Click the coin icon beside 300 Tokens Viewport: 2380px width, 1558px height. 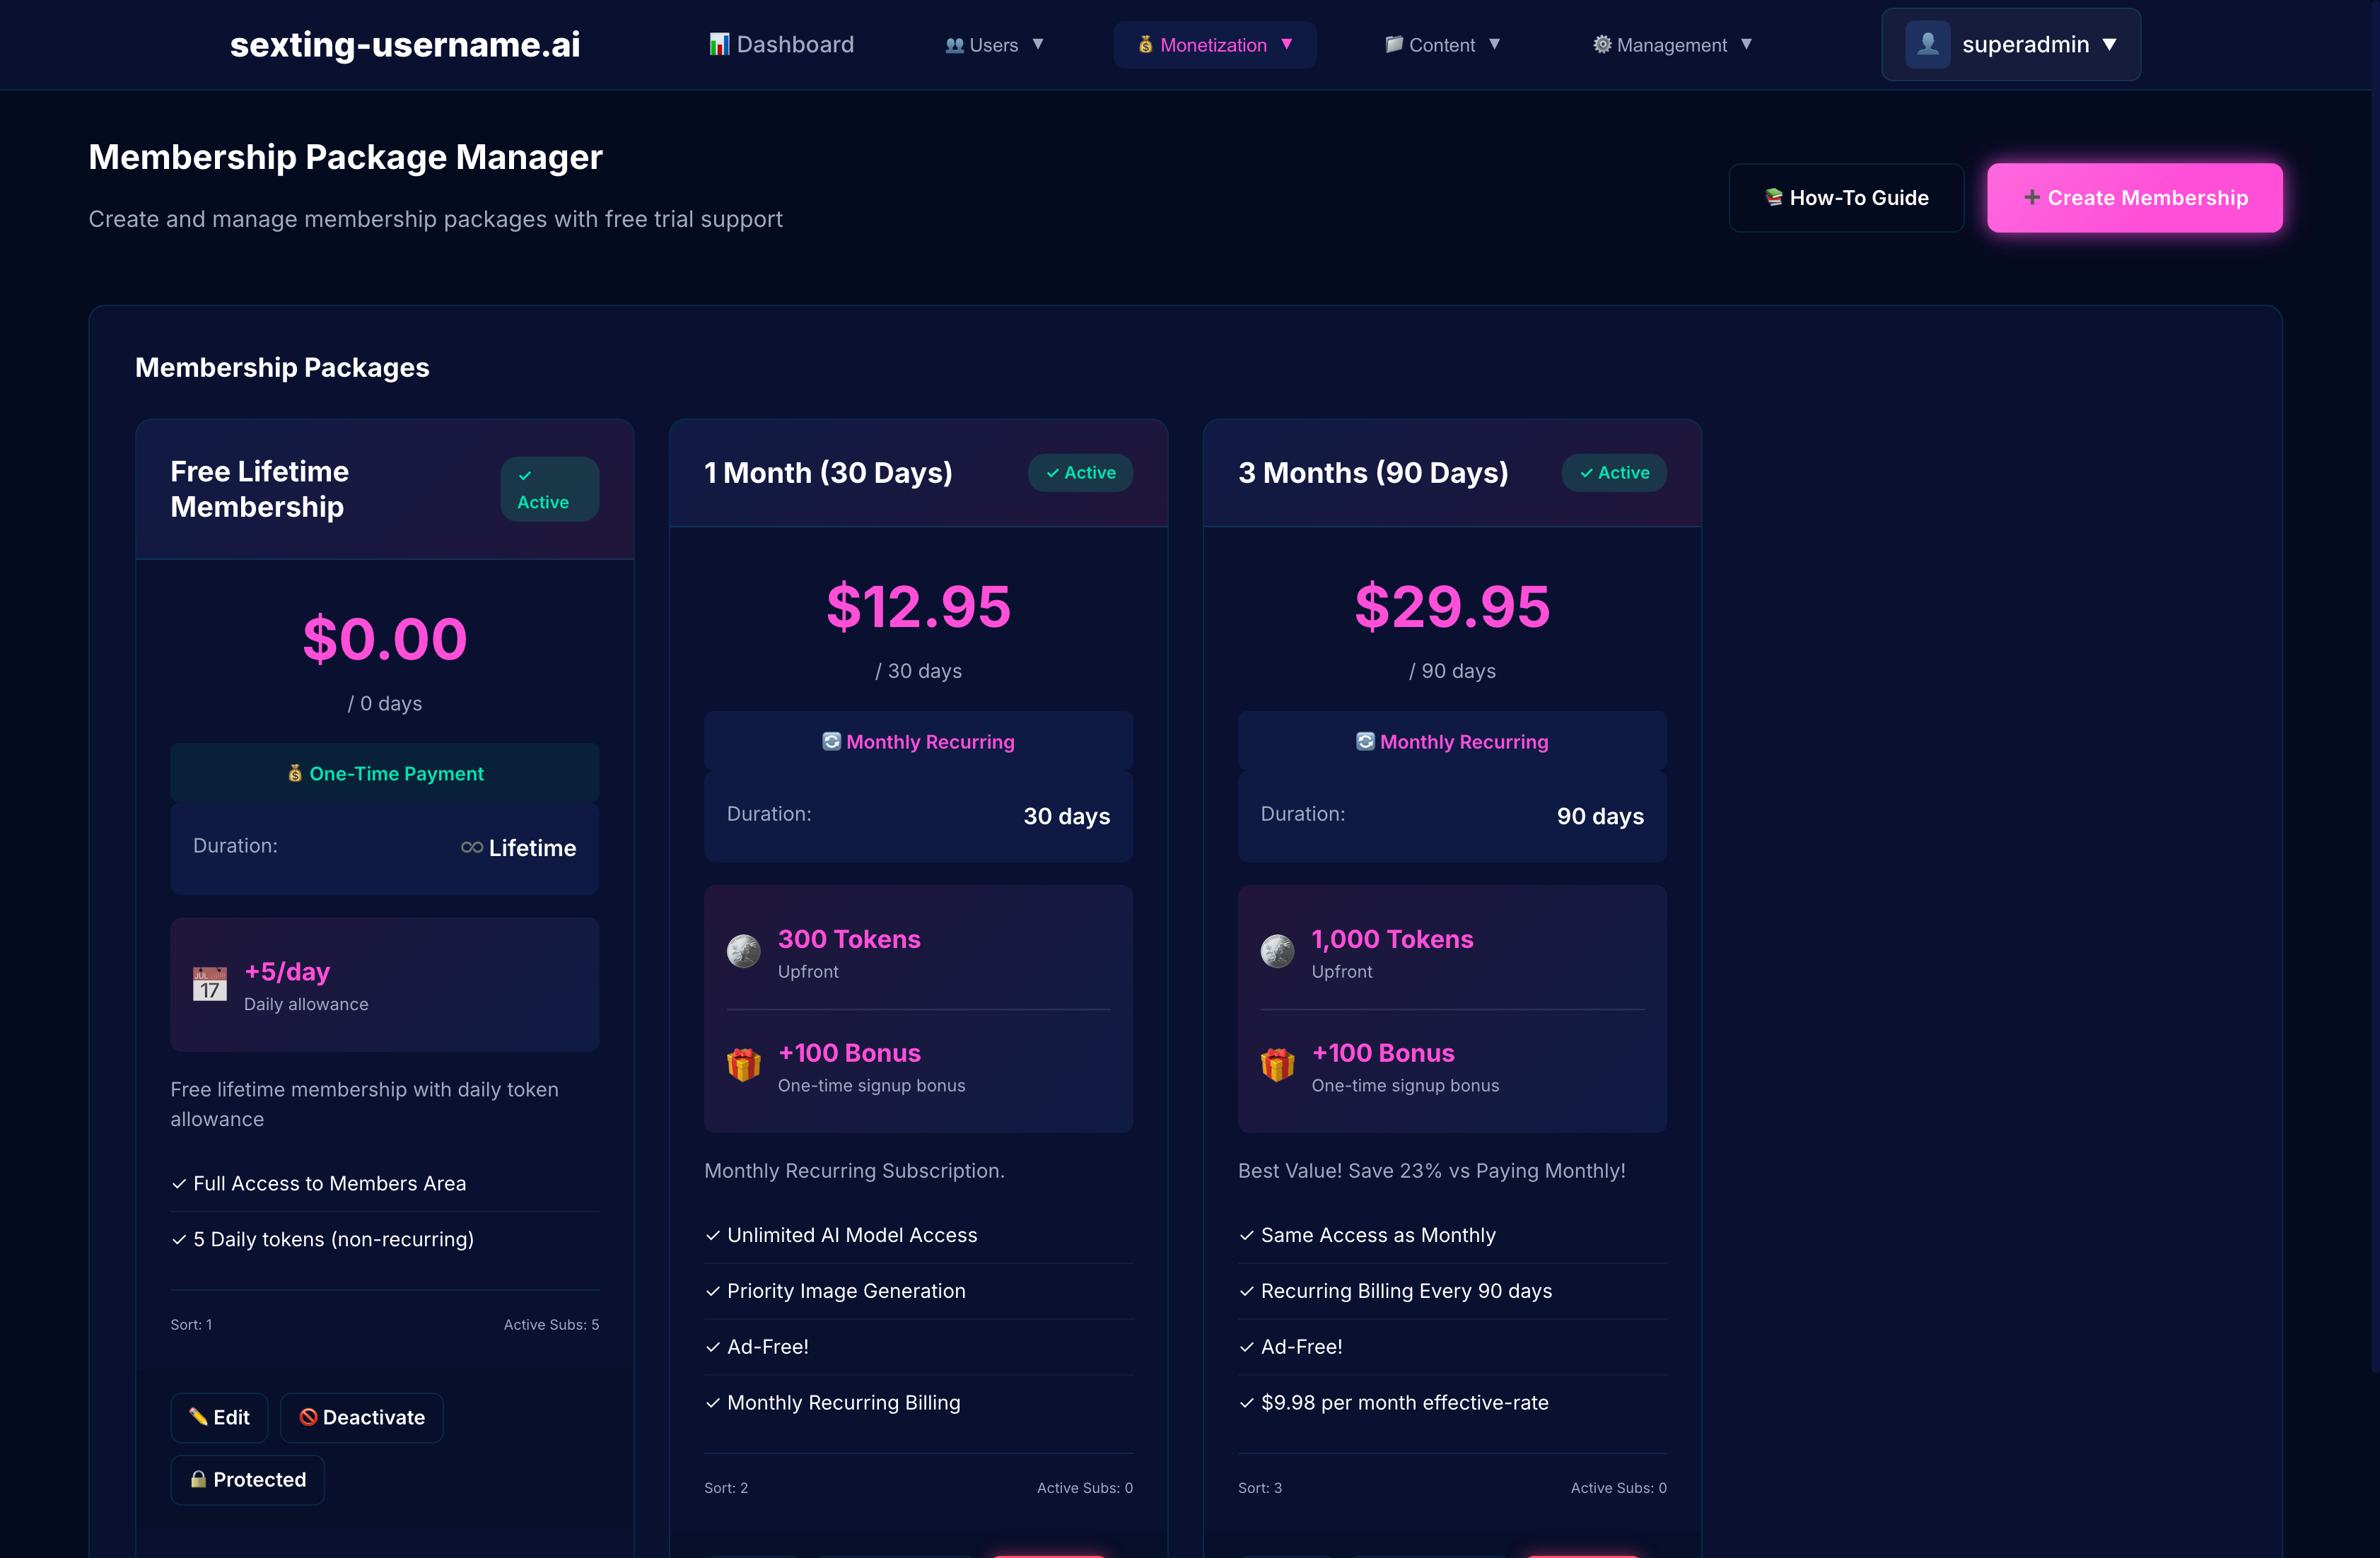[x=743, y=951]
